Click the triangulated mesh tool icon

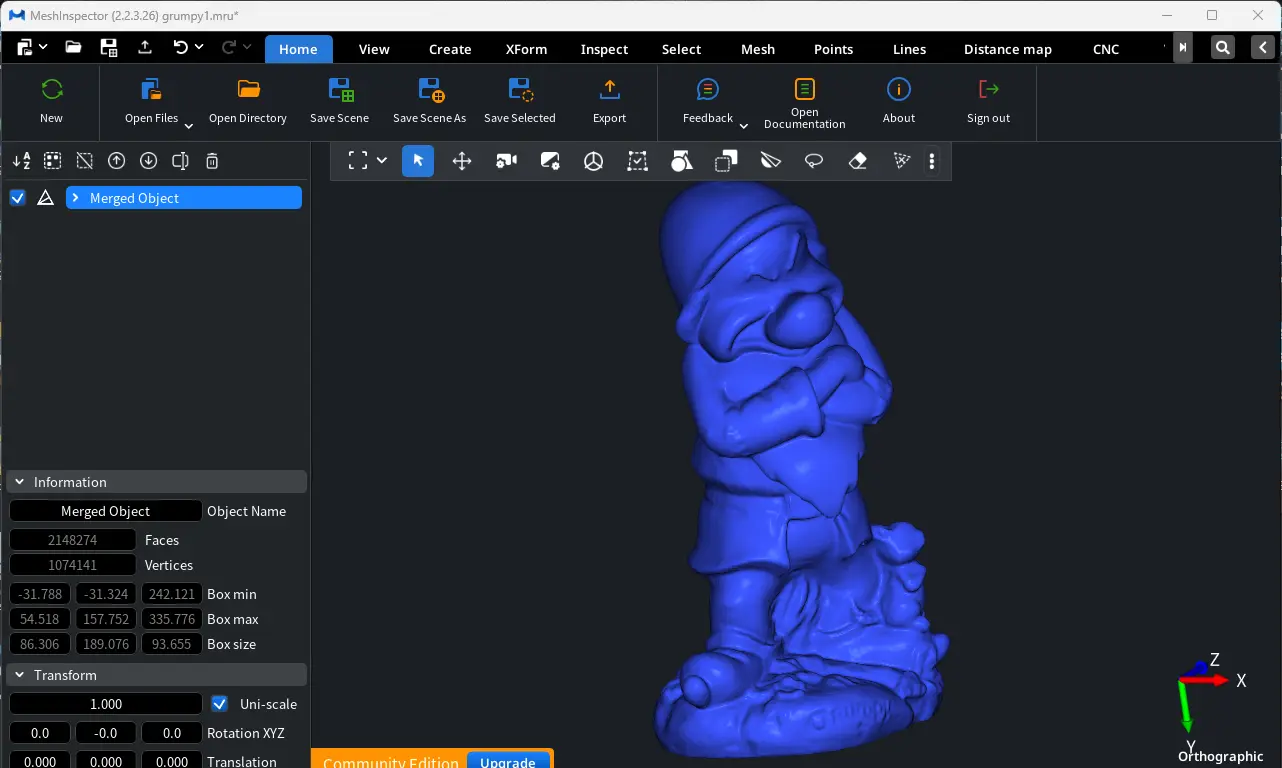(902, 161)
